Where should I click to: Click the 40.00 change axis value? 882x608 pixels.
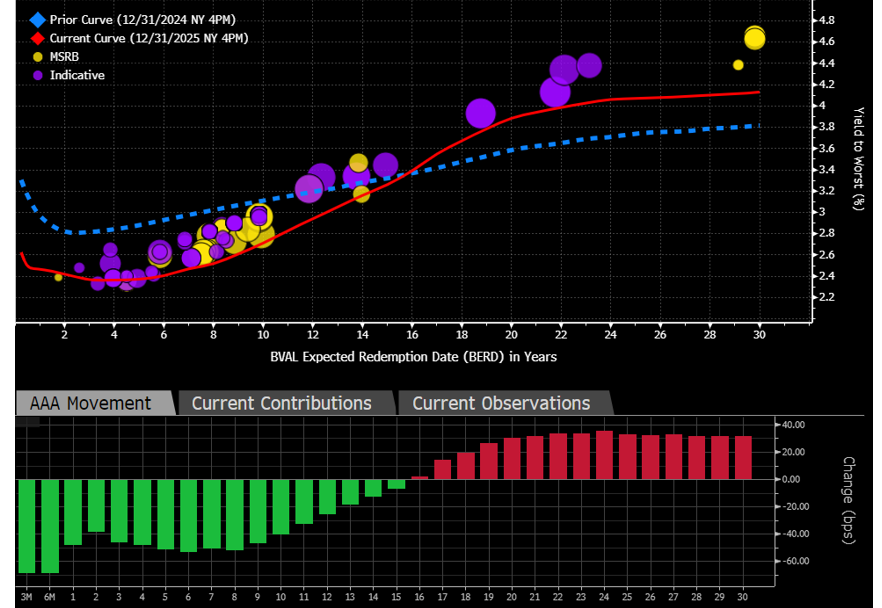point(793,425)
